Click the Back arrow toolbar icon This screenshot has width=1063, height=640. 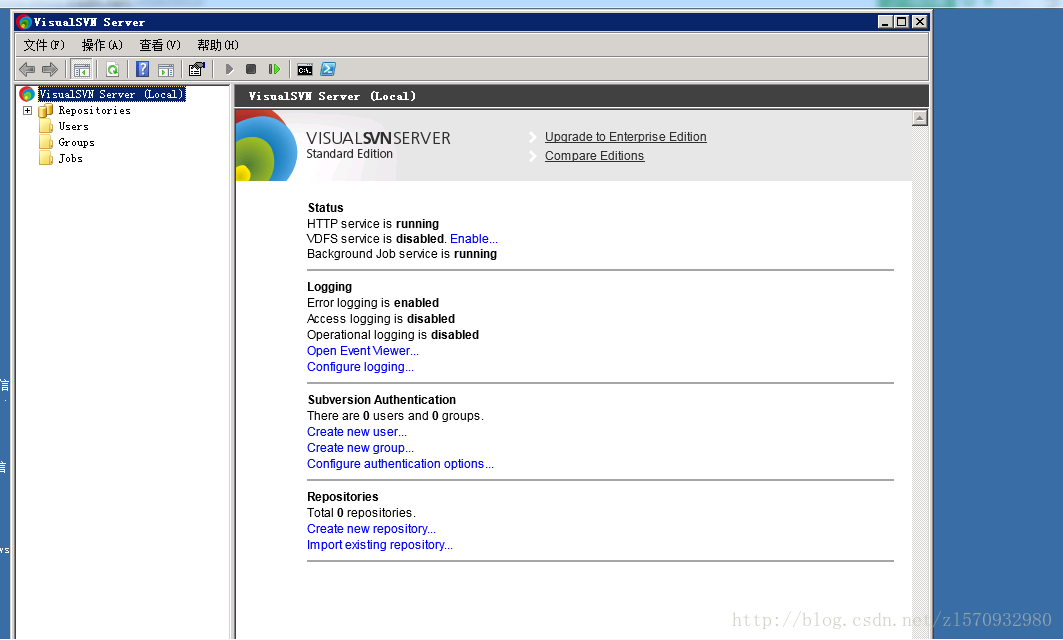click(27, 69)
